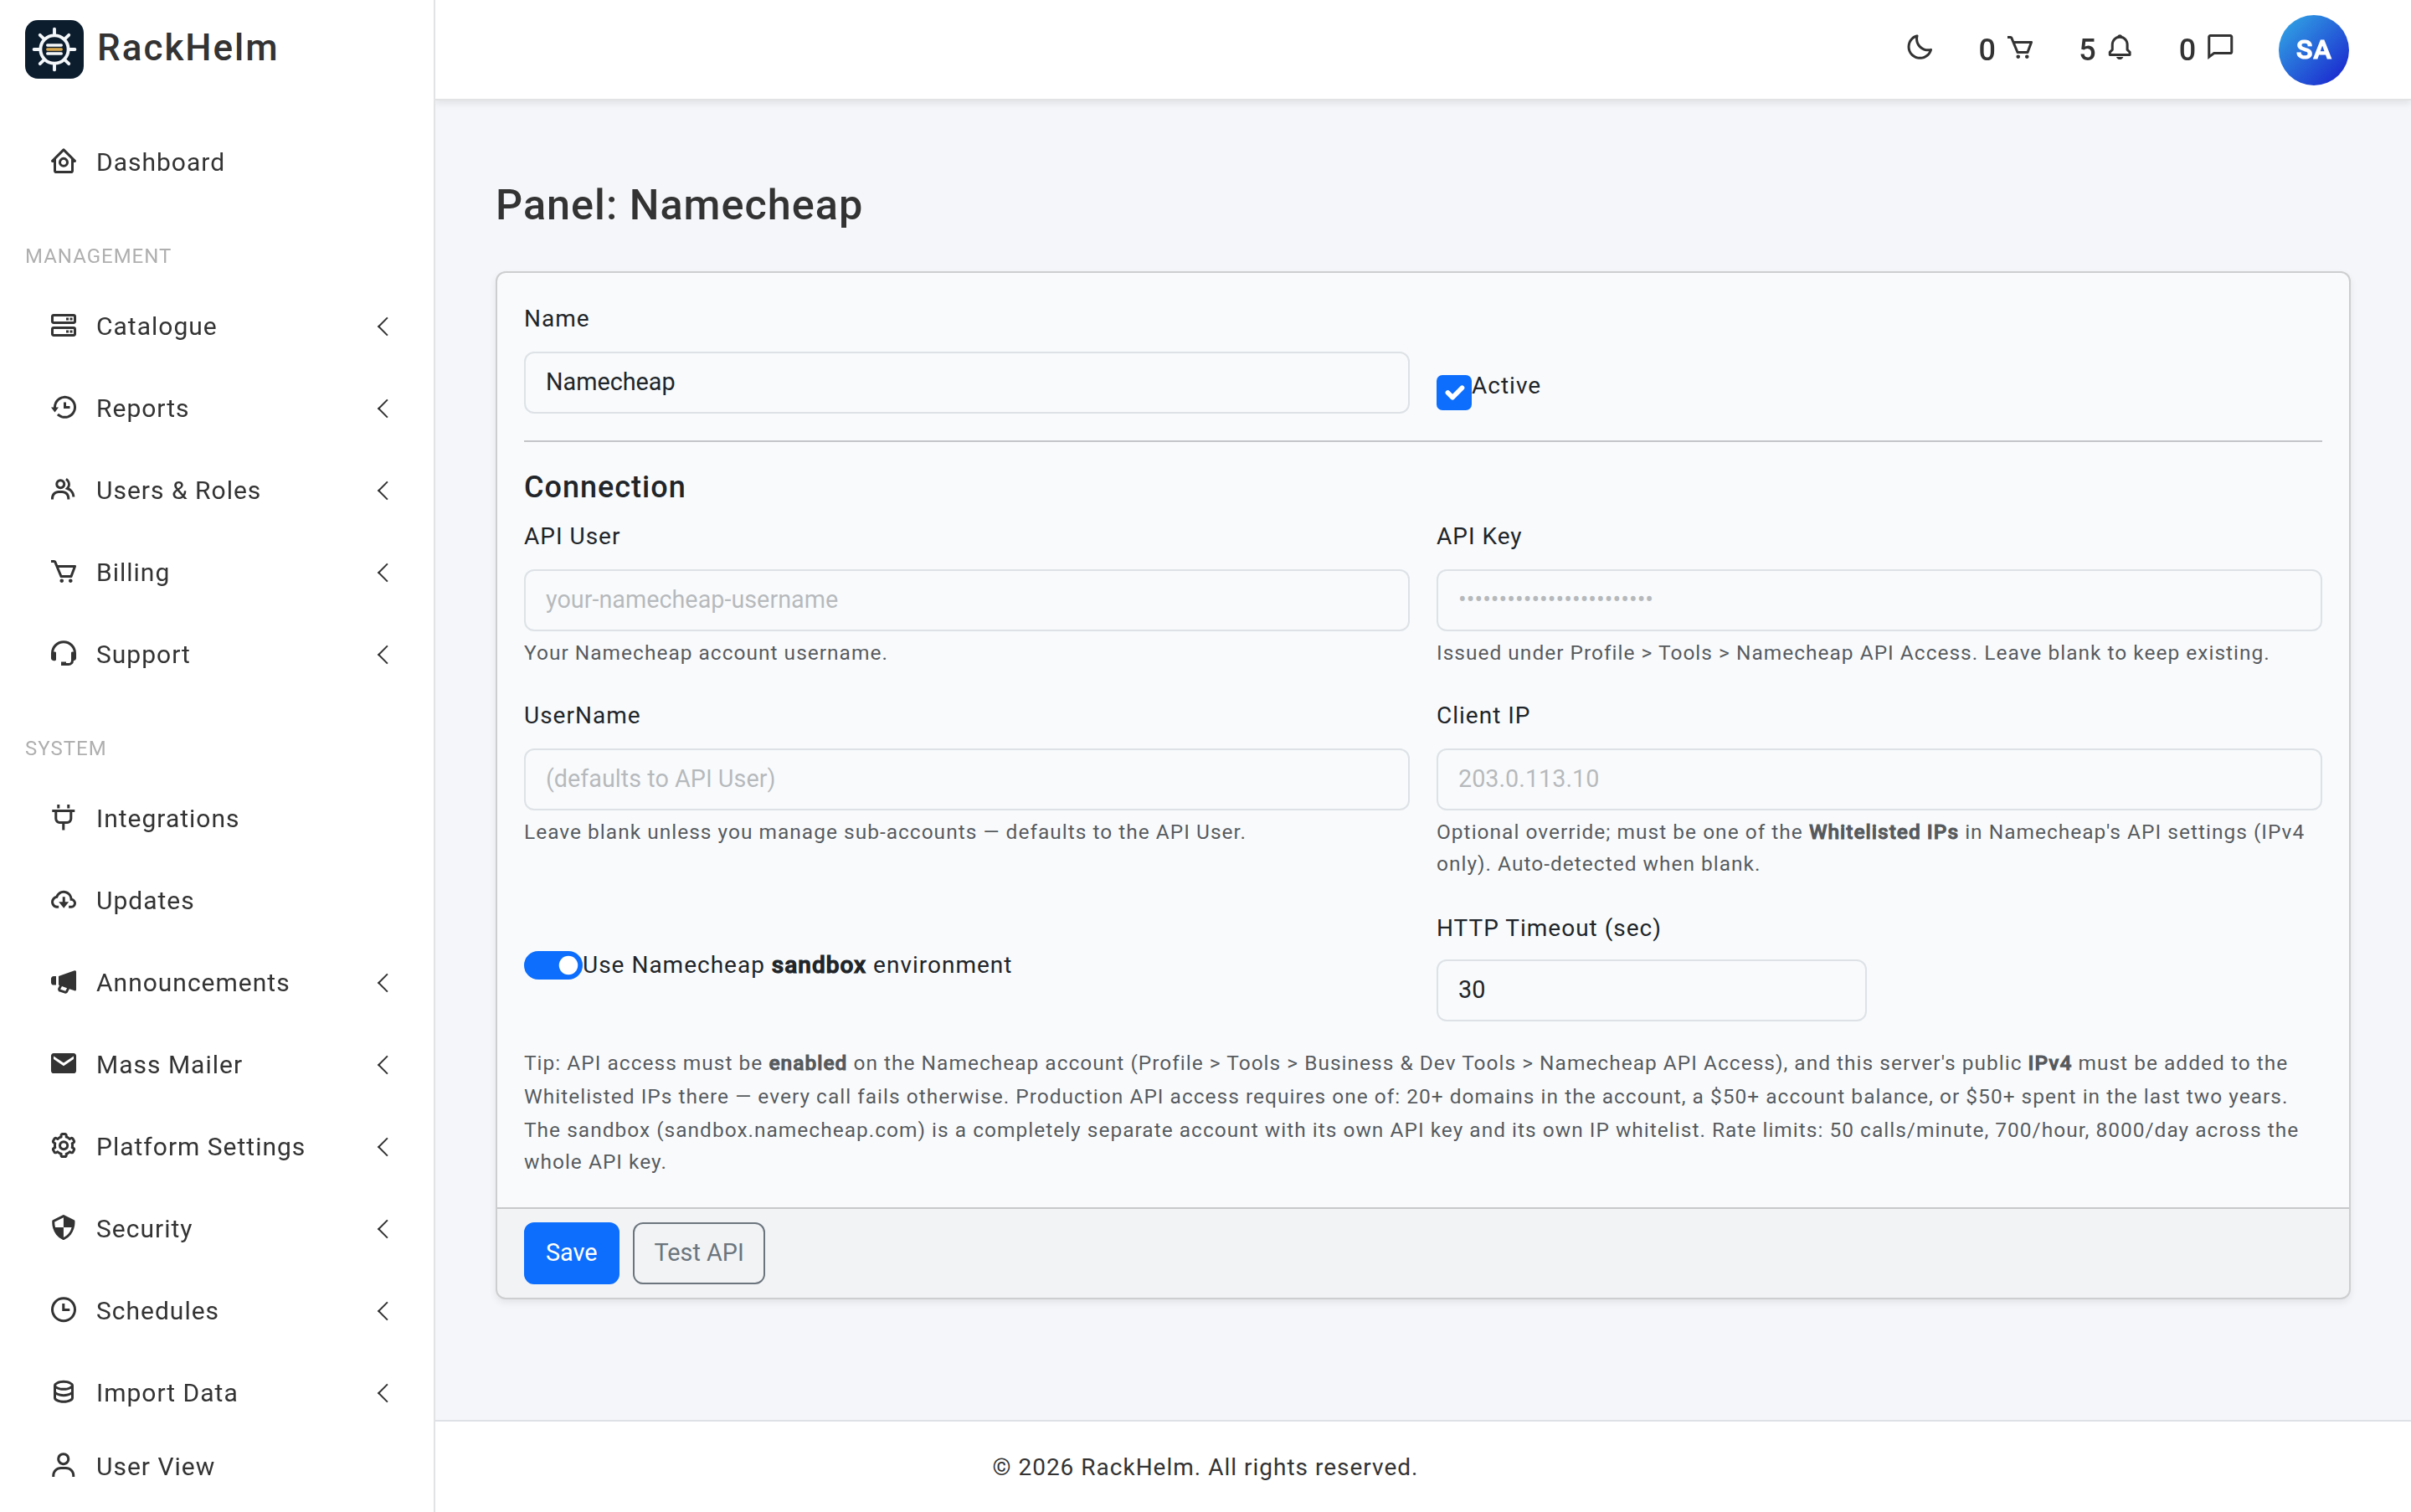Uncheck the Active checkbox

pyautogui.click(x=1453, y=392)
